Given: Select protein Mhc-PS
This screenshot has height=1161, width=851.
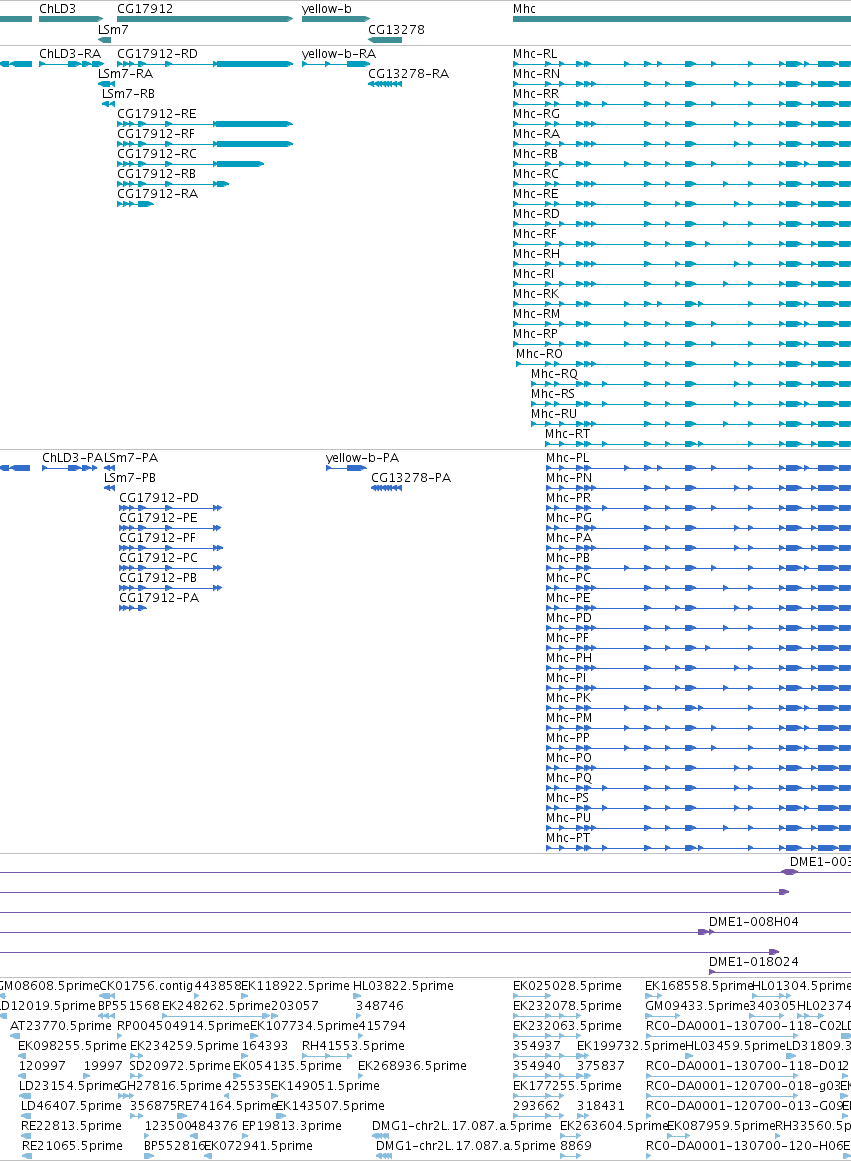Looking at the screenshot, I should [x=567, y=798].
